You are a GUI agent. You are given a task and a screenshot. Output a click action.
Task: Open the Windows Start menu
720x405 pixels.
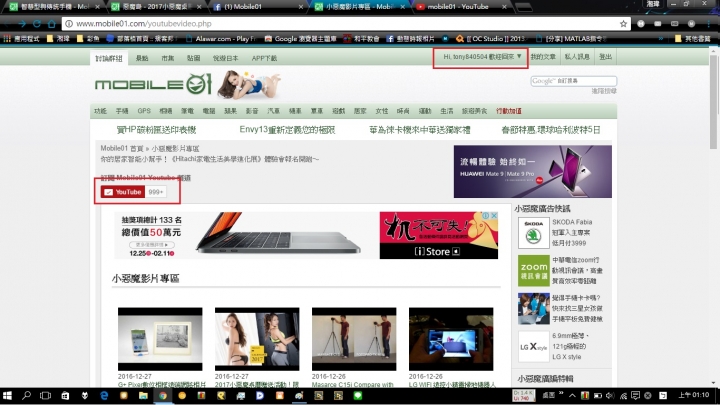[x=7, y=395]
